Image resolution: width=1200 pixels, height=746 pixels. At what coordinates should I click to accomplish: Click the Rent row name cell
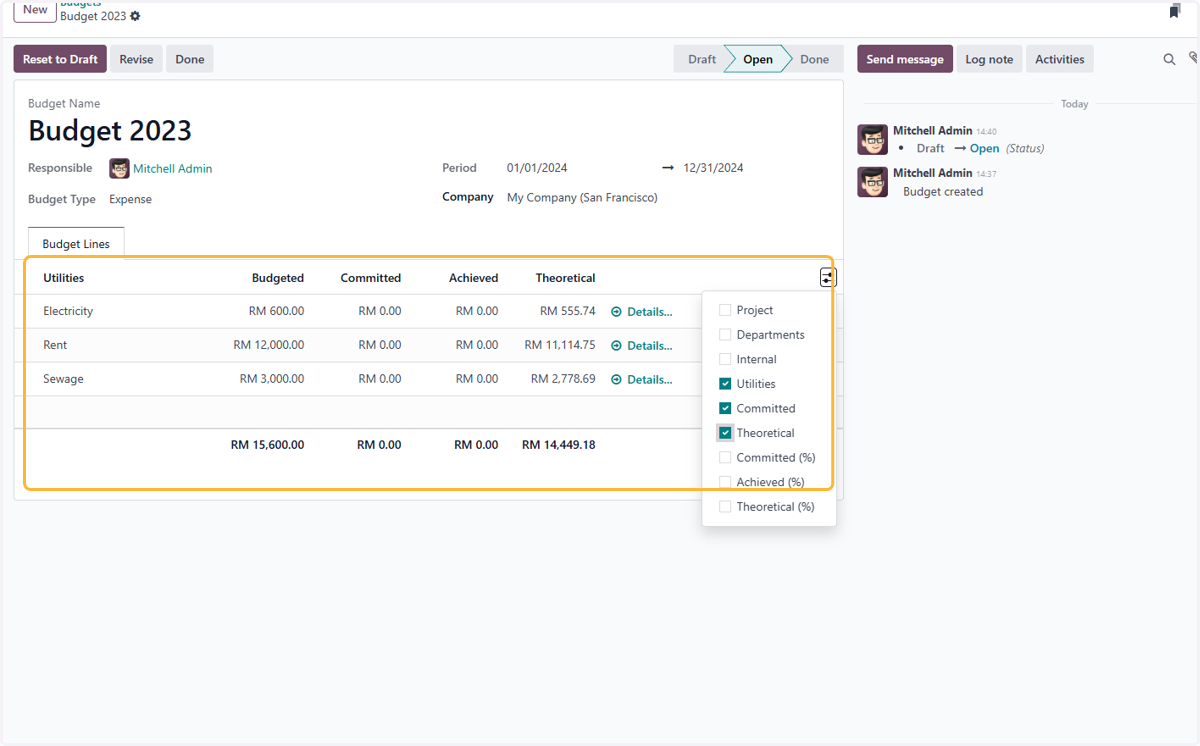click(55, 345)
